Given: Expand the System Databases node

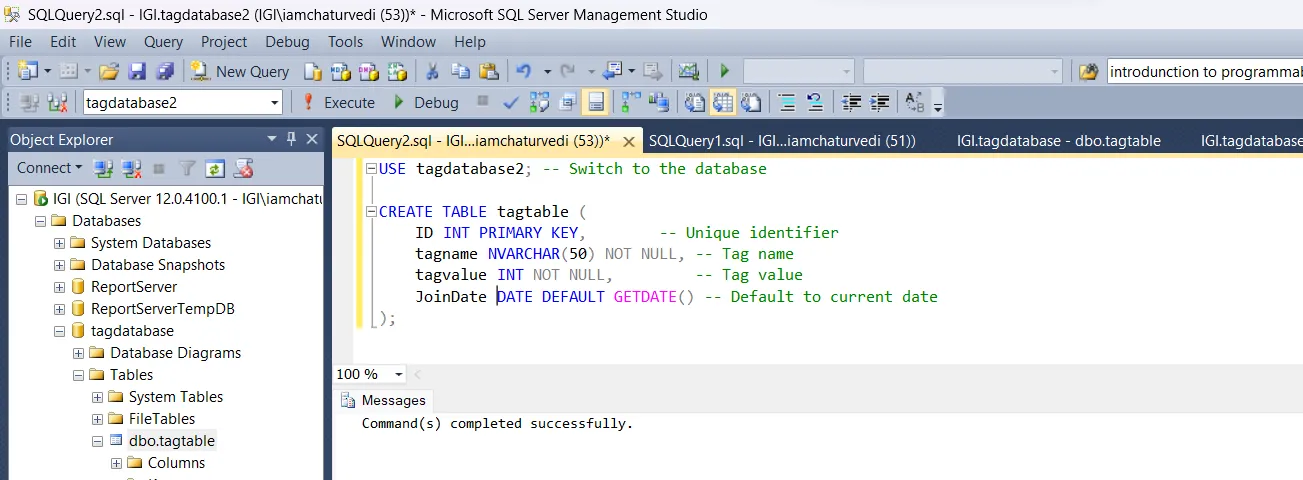Looking at the screenshot, I should [60, 243].
